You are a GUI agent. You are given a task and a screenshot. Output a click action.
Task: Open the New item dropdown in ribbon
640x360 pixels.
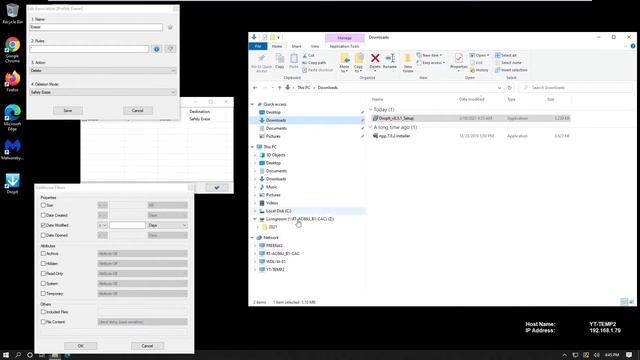click(429, 55)
